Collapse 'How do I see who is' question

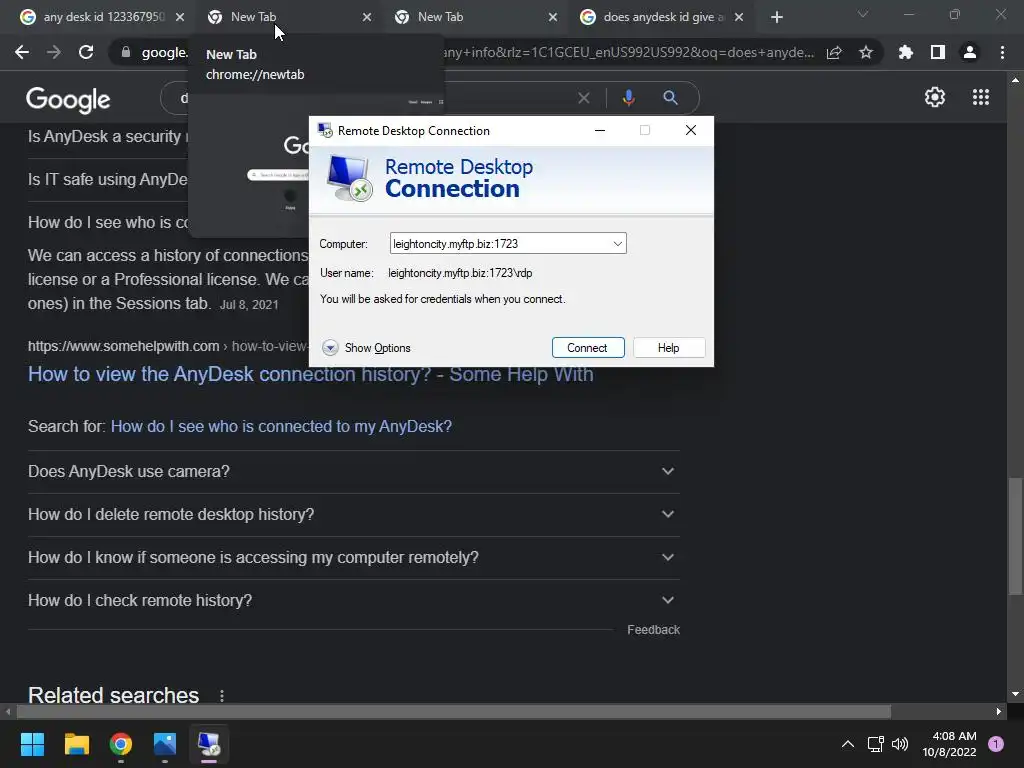coord(108,222)
